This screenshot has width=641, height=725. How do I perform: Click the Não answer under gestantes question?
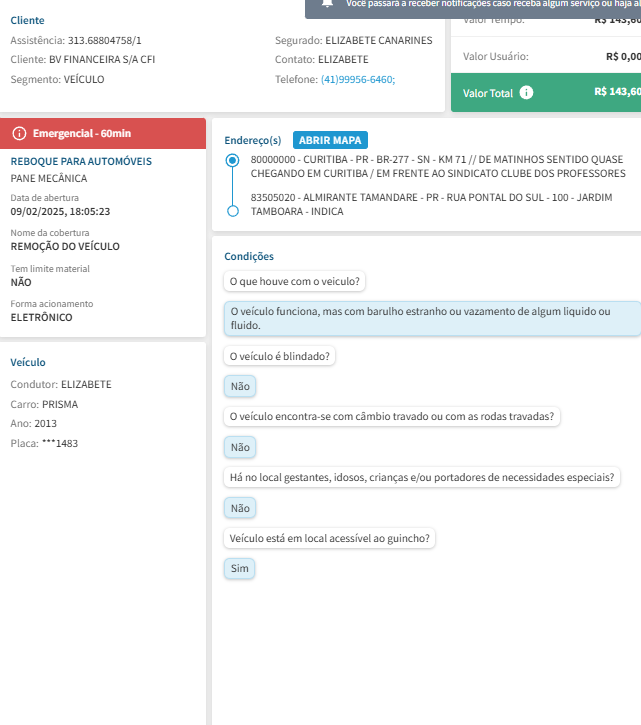pos(240,508)
